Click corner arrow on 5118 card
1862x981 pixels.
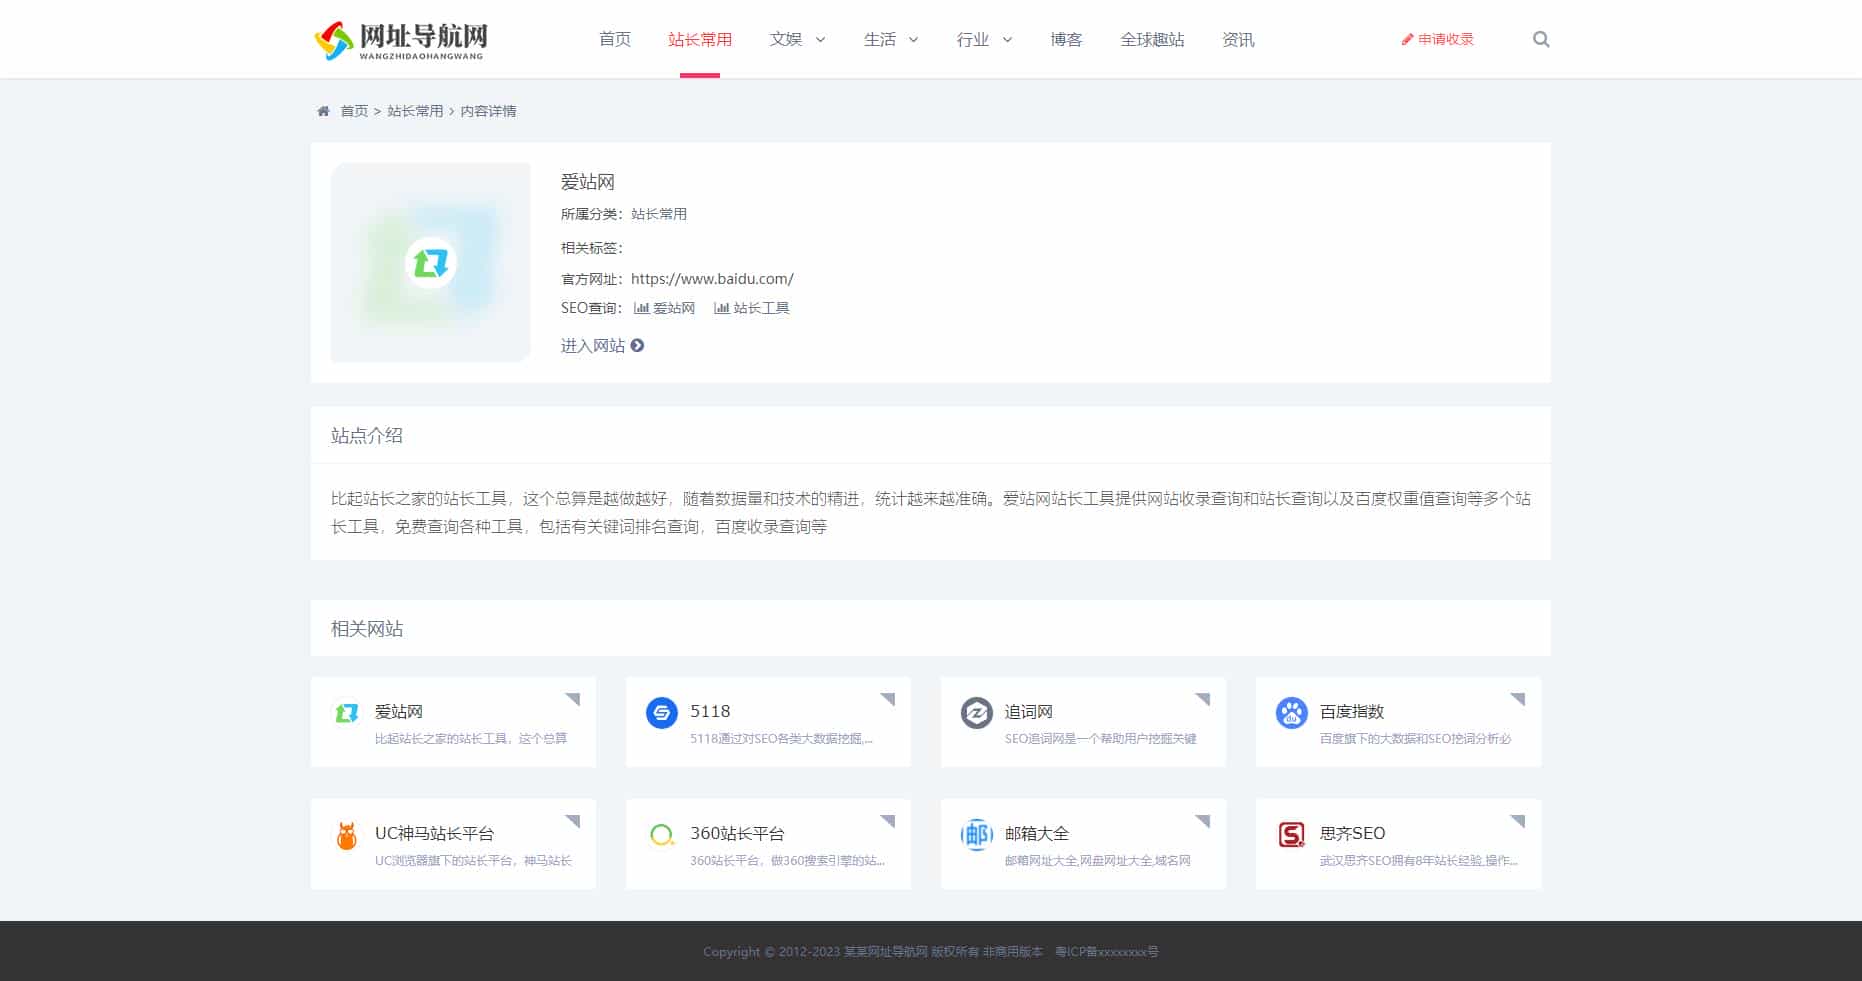pos(889,698)
